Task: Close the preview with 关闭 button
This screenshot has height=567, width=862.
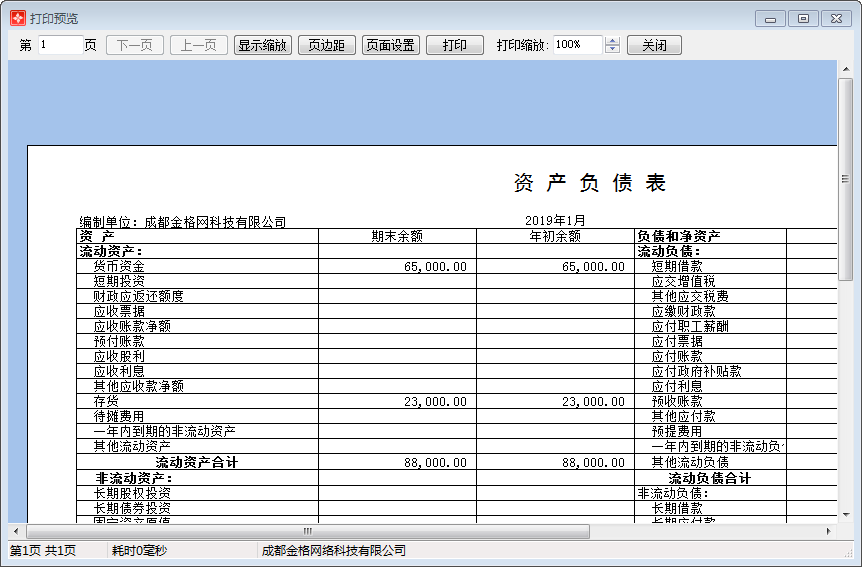Action: [x=654, y=45]
